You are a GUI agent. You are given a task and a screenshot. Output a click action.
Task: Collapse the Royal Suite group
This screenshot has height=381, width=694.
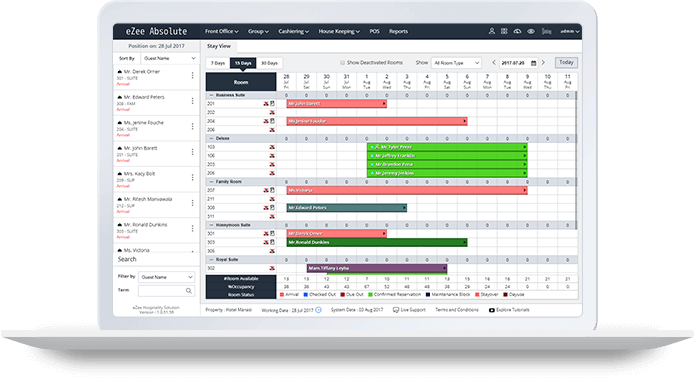[211, 260]
